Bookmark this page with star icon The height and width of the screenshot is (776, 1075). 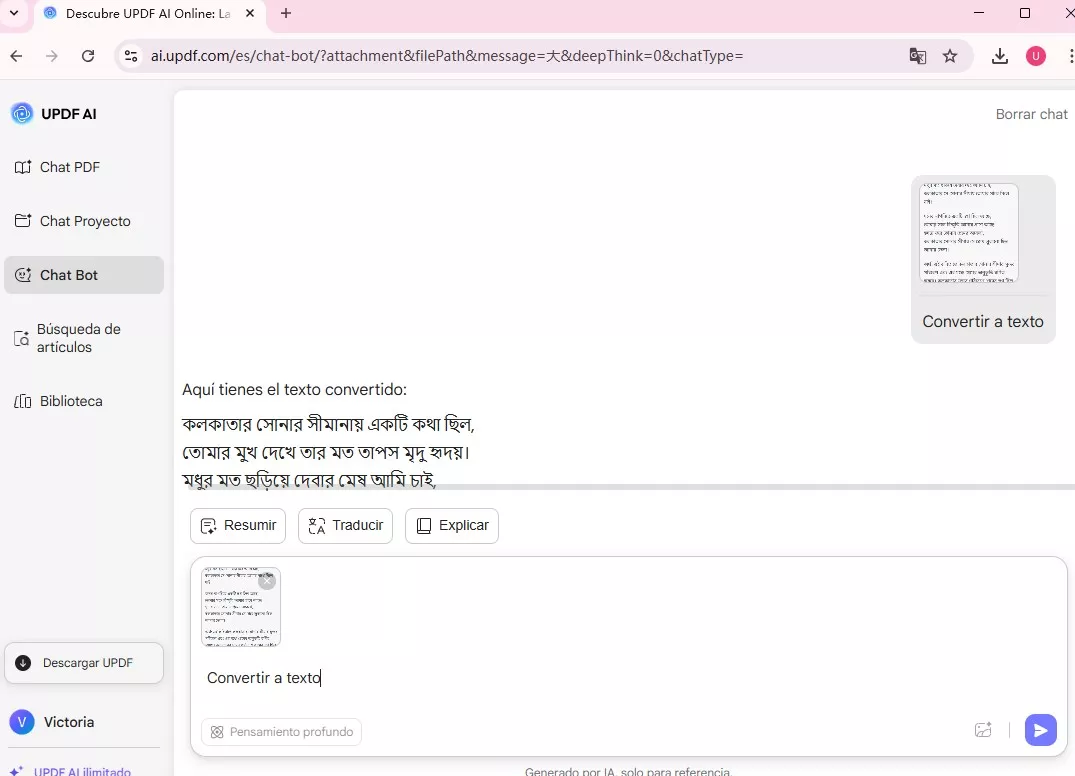(950, 56)
